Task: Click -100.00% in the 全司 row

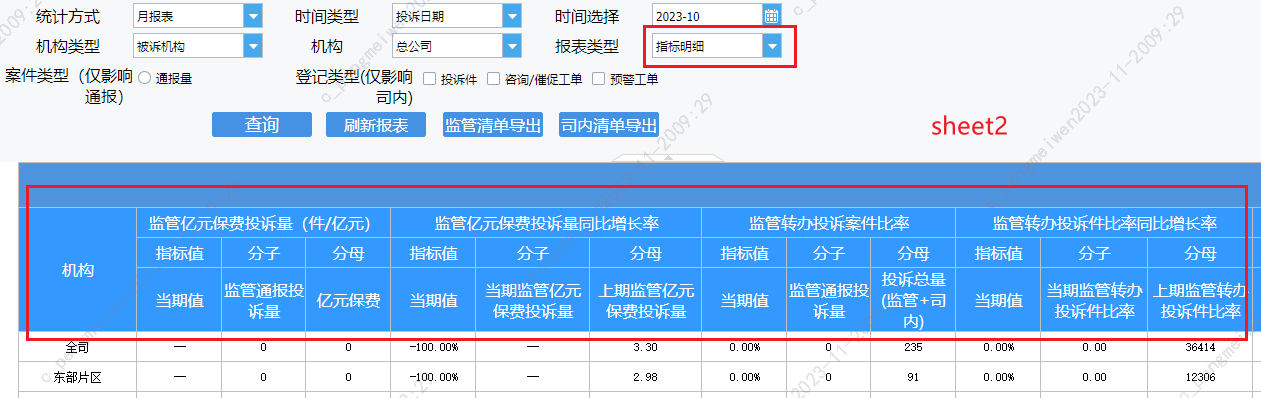Action: 433,347
